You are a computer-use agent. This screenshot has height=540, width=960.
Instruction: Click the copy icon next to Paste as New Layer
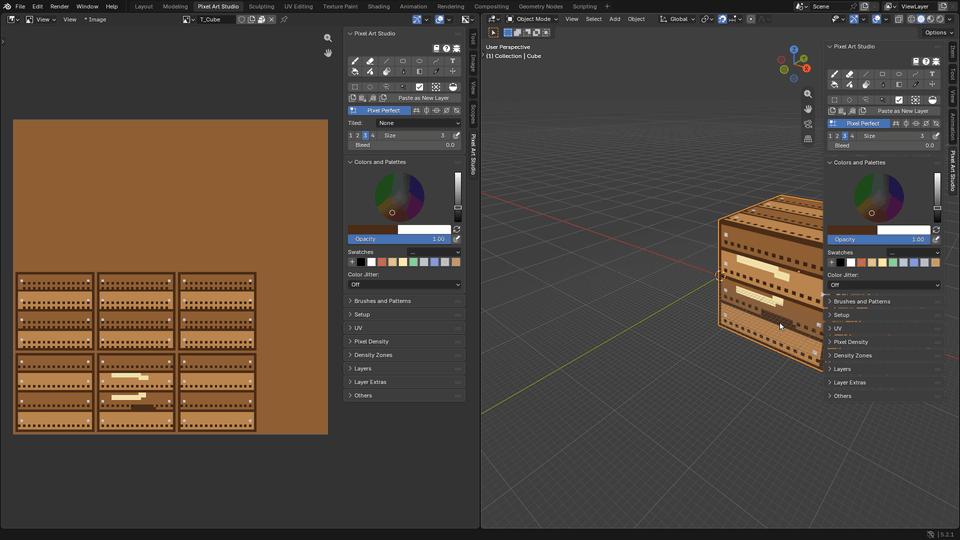tap(353, 98)
